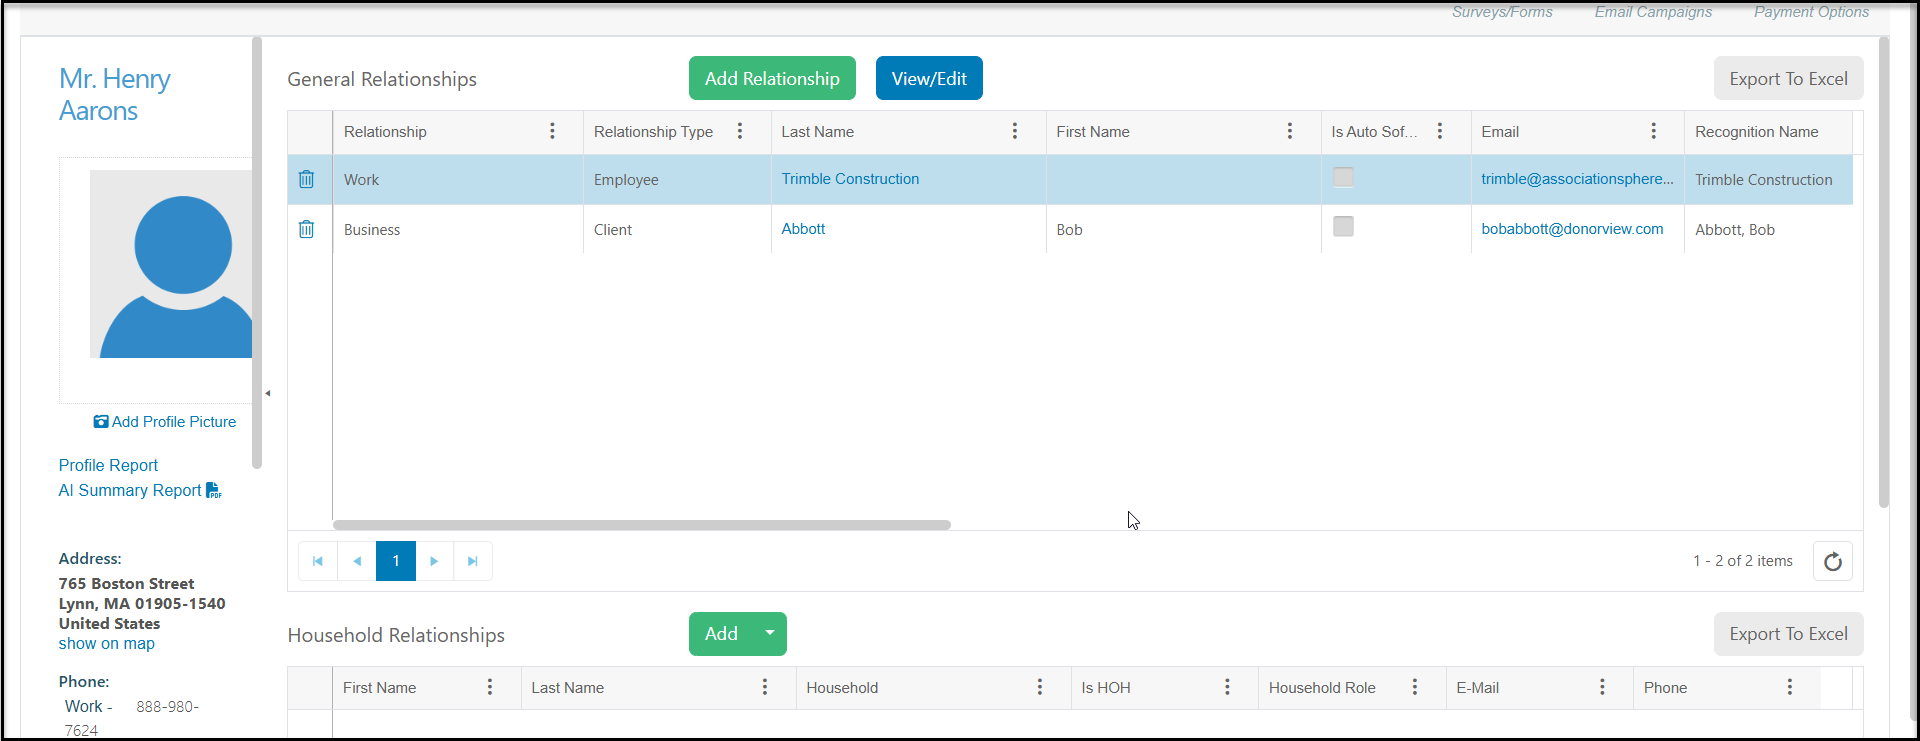Refresh the General Relationships grid

(x=1832, y=561)
